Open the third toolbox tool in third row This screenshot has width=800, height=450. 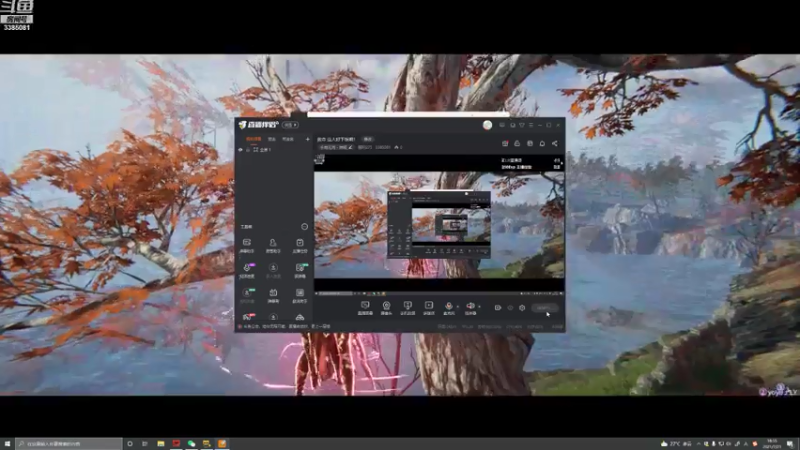[299, 295]
